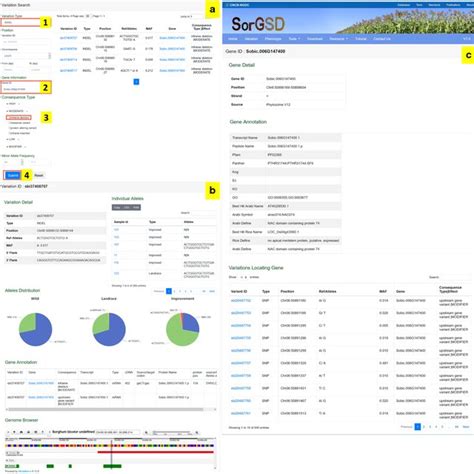Select the inframe deletion consequence option
The image size is (474, 474).
tap(19, 117)
